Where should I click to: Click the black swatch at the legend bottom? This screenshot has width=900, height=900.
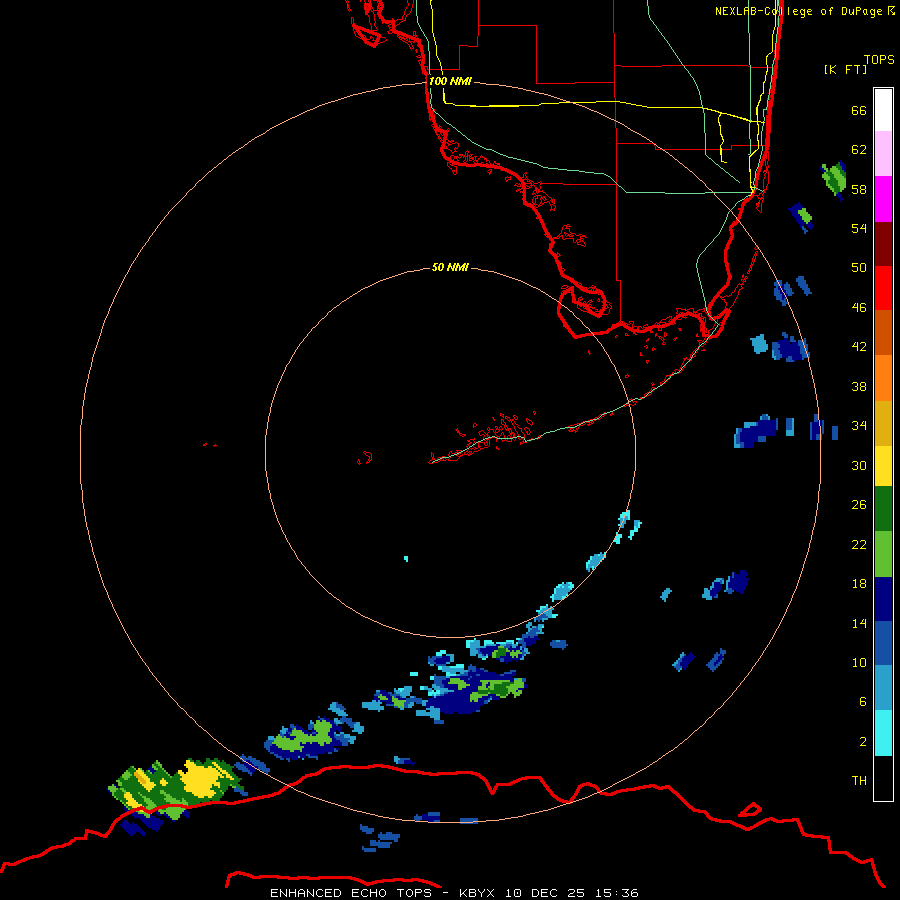[883, 778]
